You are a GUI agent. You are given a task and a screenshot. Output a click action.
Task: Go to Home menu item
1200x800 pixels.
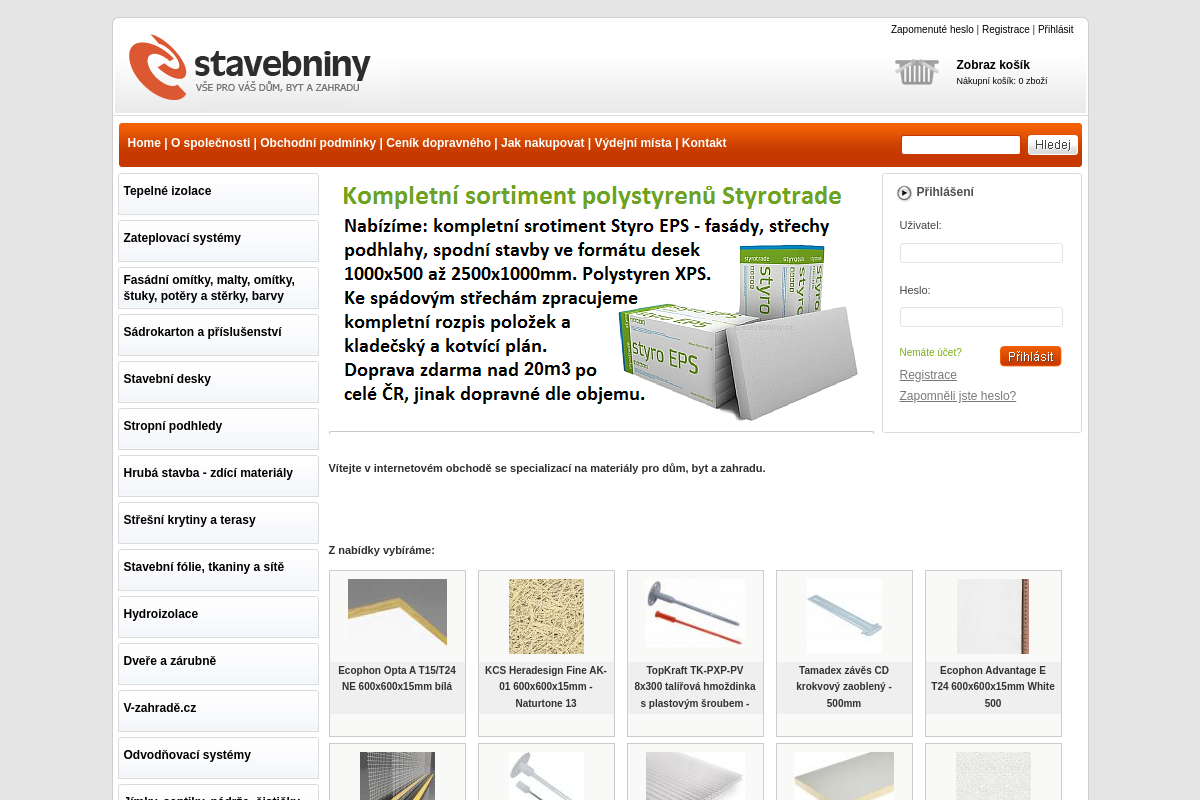point(144,143)
